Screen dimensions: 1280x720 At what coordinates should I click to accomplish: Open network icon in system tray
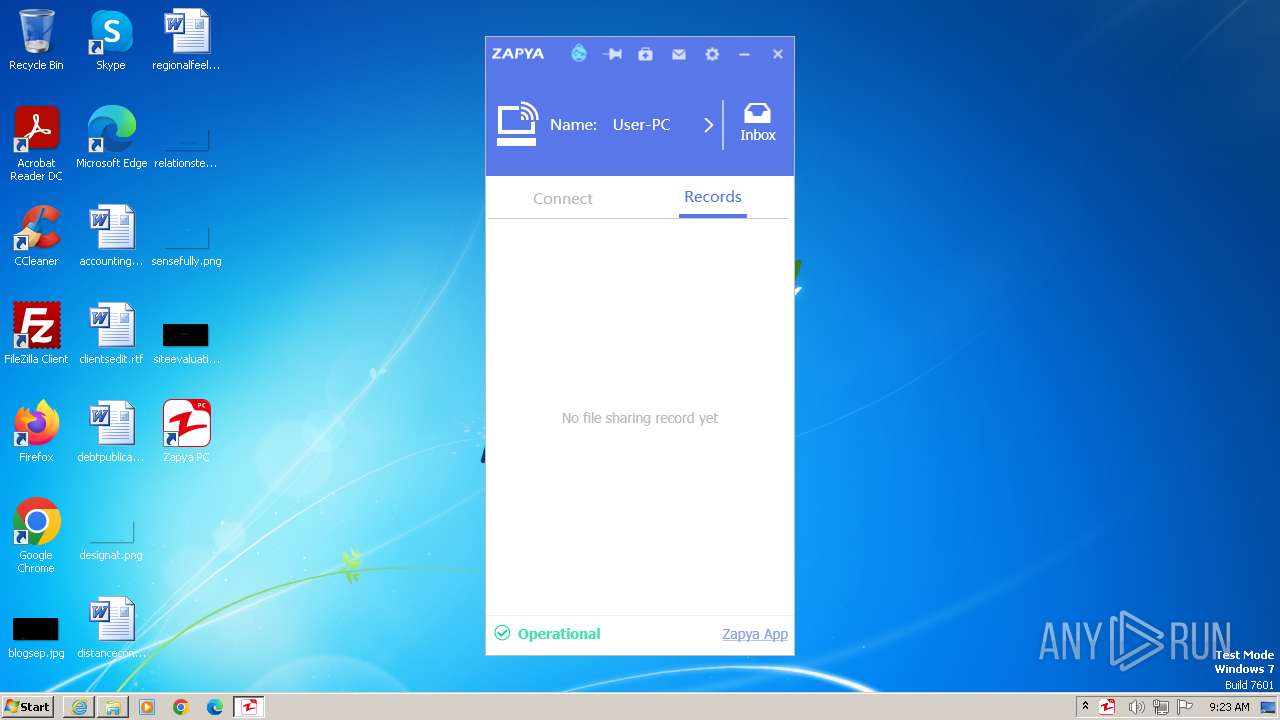coord(1161,707)
